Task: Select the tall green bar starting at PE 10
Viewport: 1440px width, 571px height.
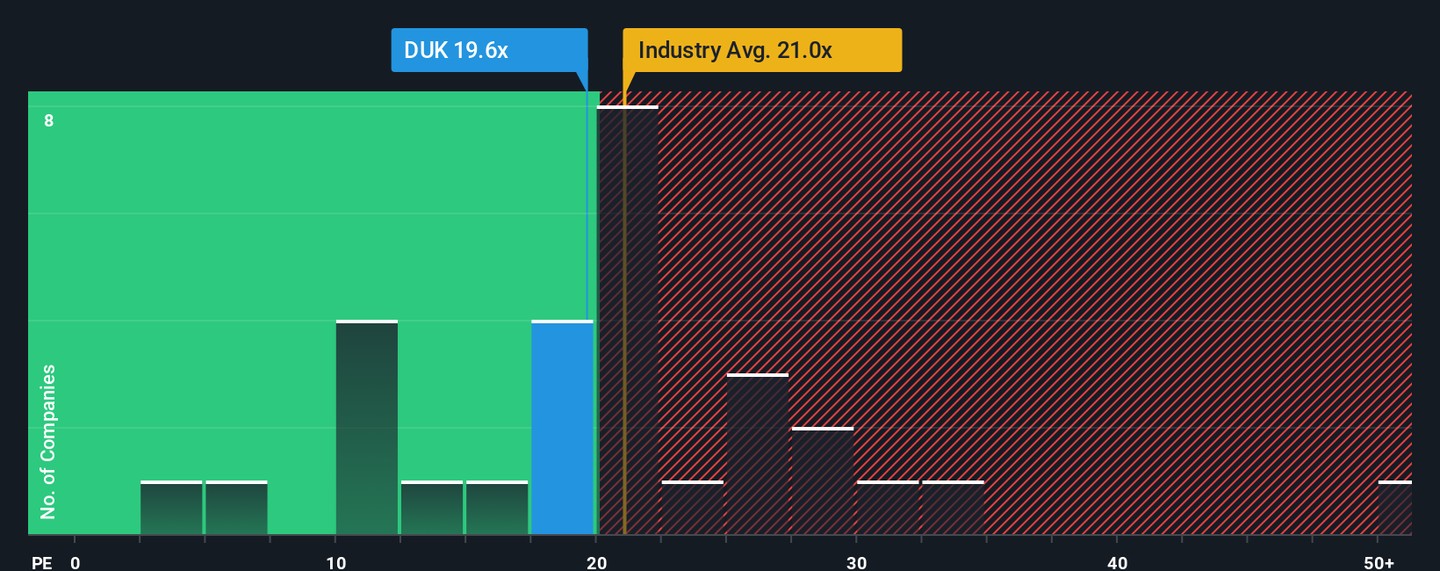Action: click(x=367, y=428)
